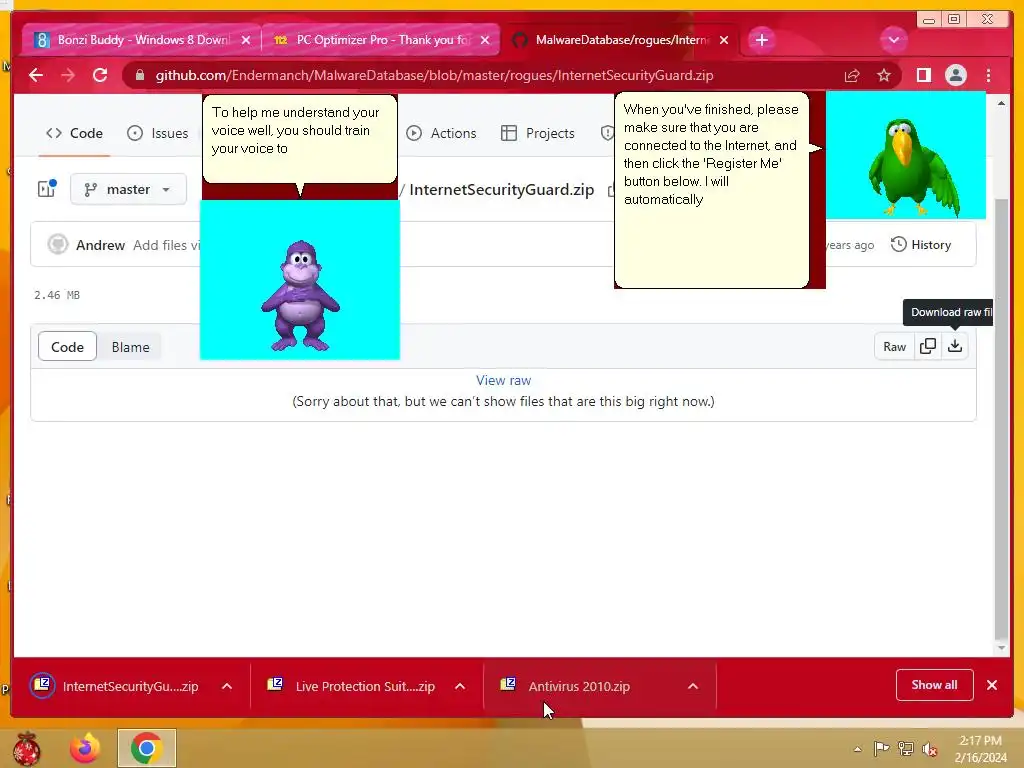Close the PC Optimizer Pro tab
Screen dimensions: 1024x768
coord(485,40)
